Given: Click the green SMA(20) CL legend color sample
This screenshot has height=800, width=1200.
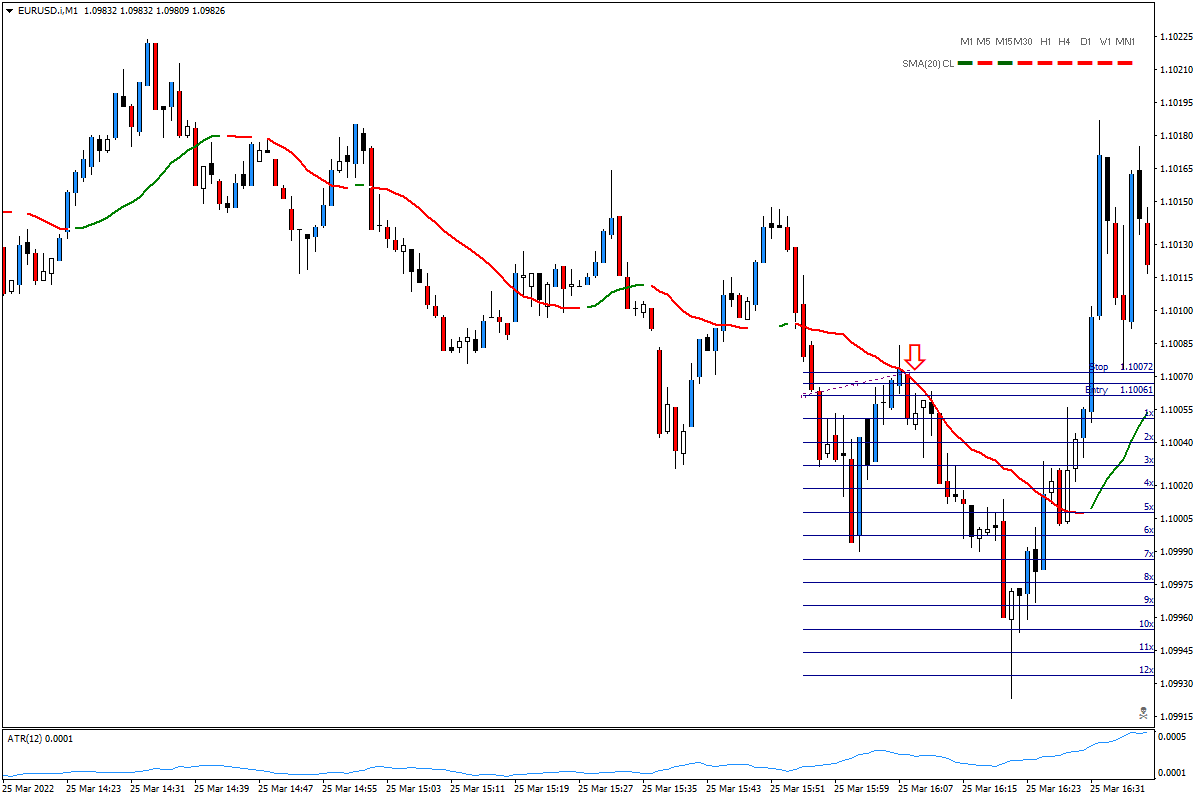Looking at the screenshot, I should 966,61.
